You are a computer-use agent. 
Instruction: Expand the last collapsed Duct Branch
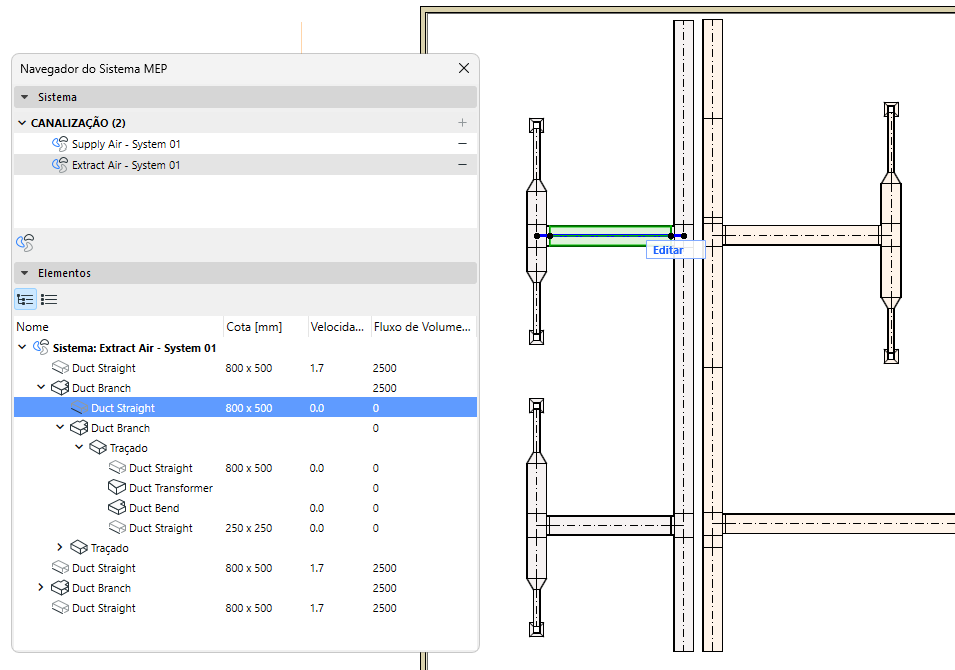click(41, 588)
